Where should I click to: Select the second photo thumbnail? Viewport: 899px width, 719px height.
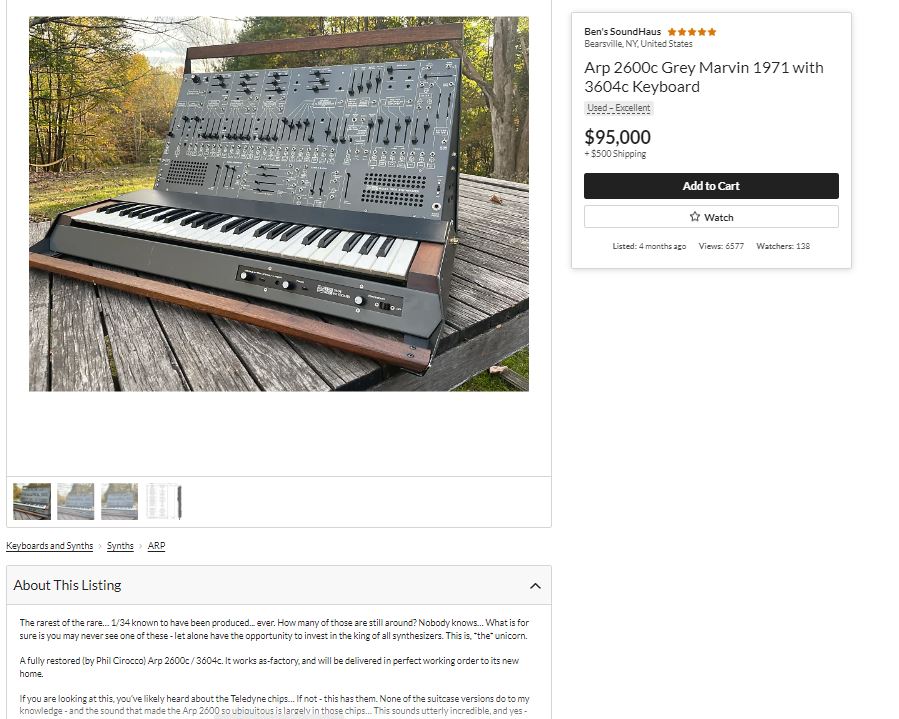pyautogui.click(x=76, y=502)
